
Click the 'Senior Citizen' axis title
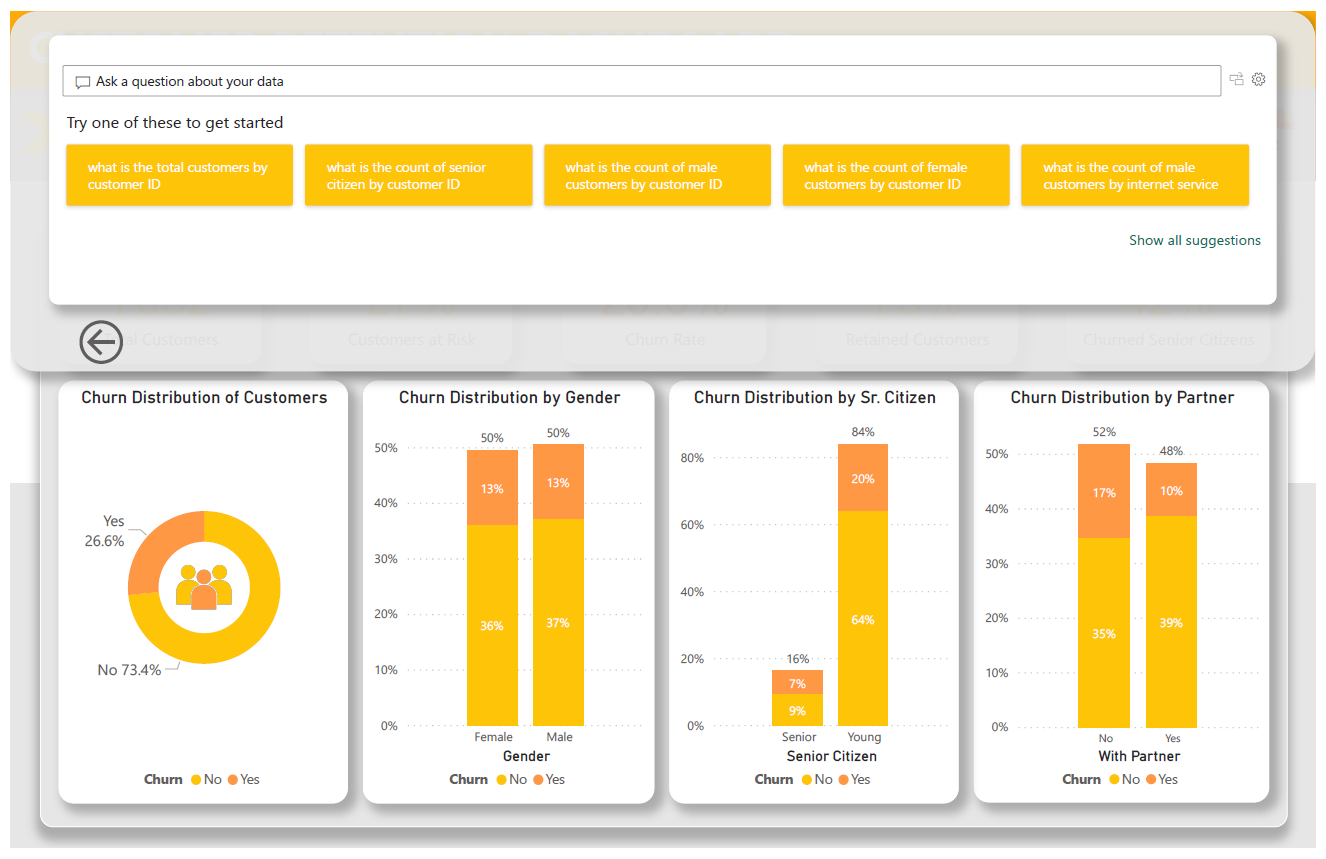click(x=831, y=756)
